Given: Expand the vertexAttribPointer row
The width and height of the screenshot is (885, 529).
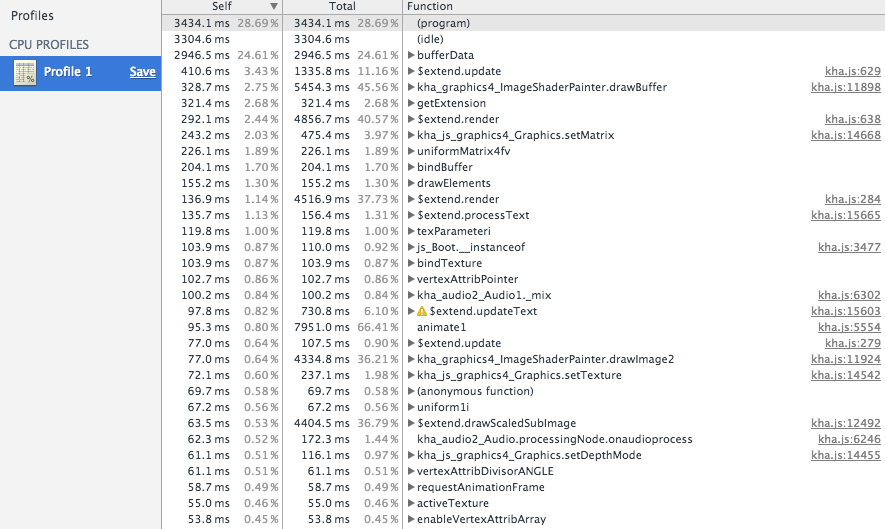Looking at the screenshot, I should [x=411, y=279].
